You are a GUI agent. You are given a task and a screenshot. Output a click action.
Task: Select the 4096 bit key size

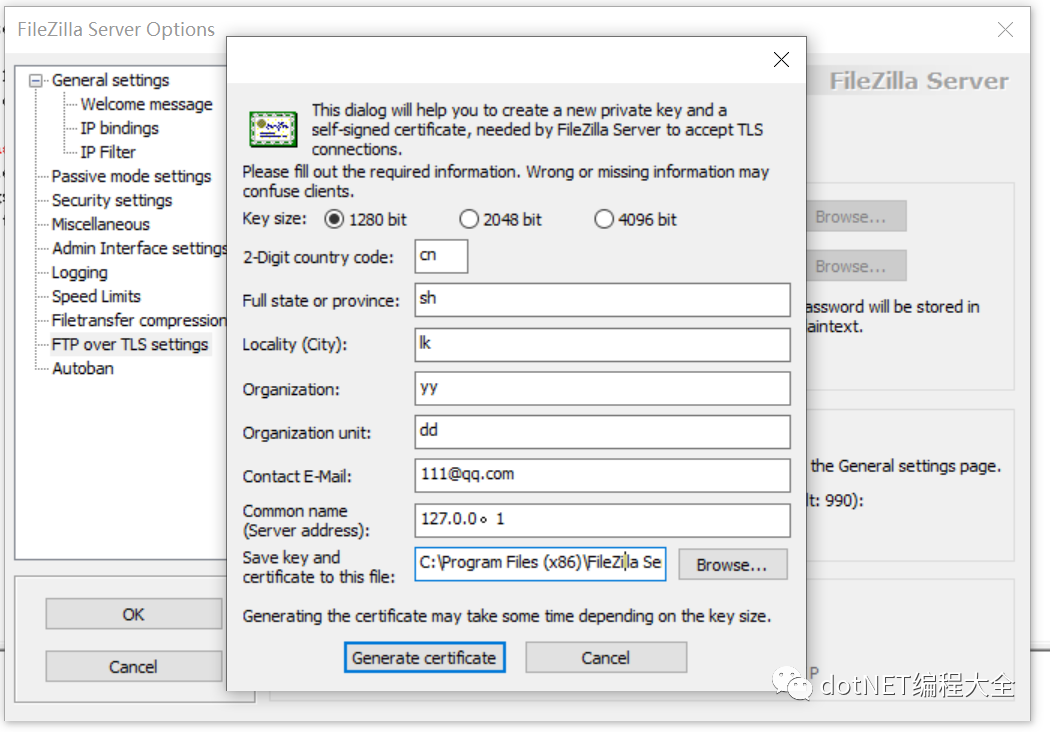603,219
